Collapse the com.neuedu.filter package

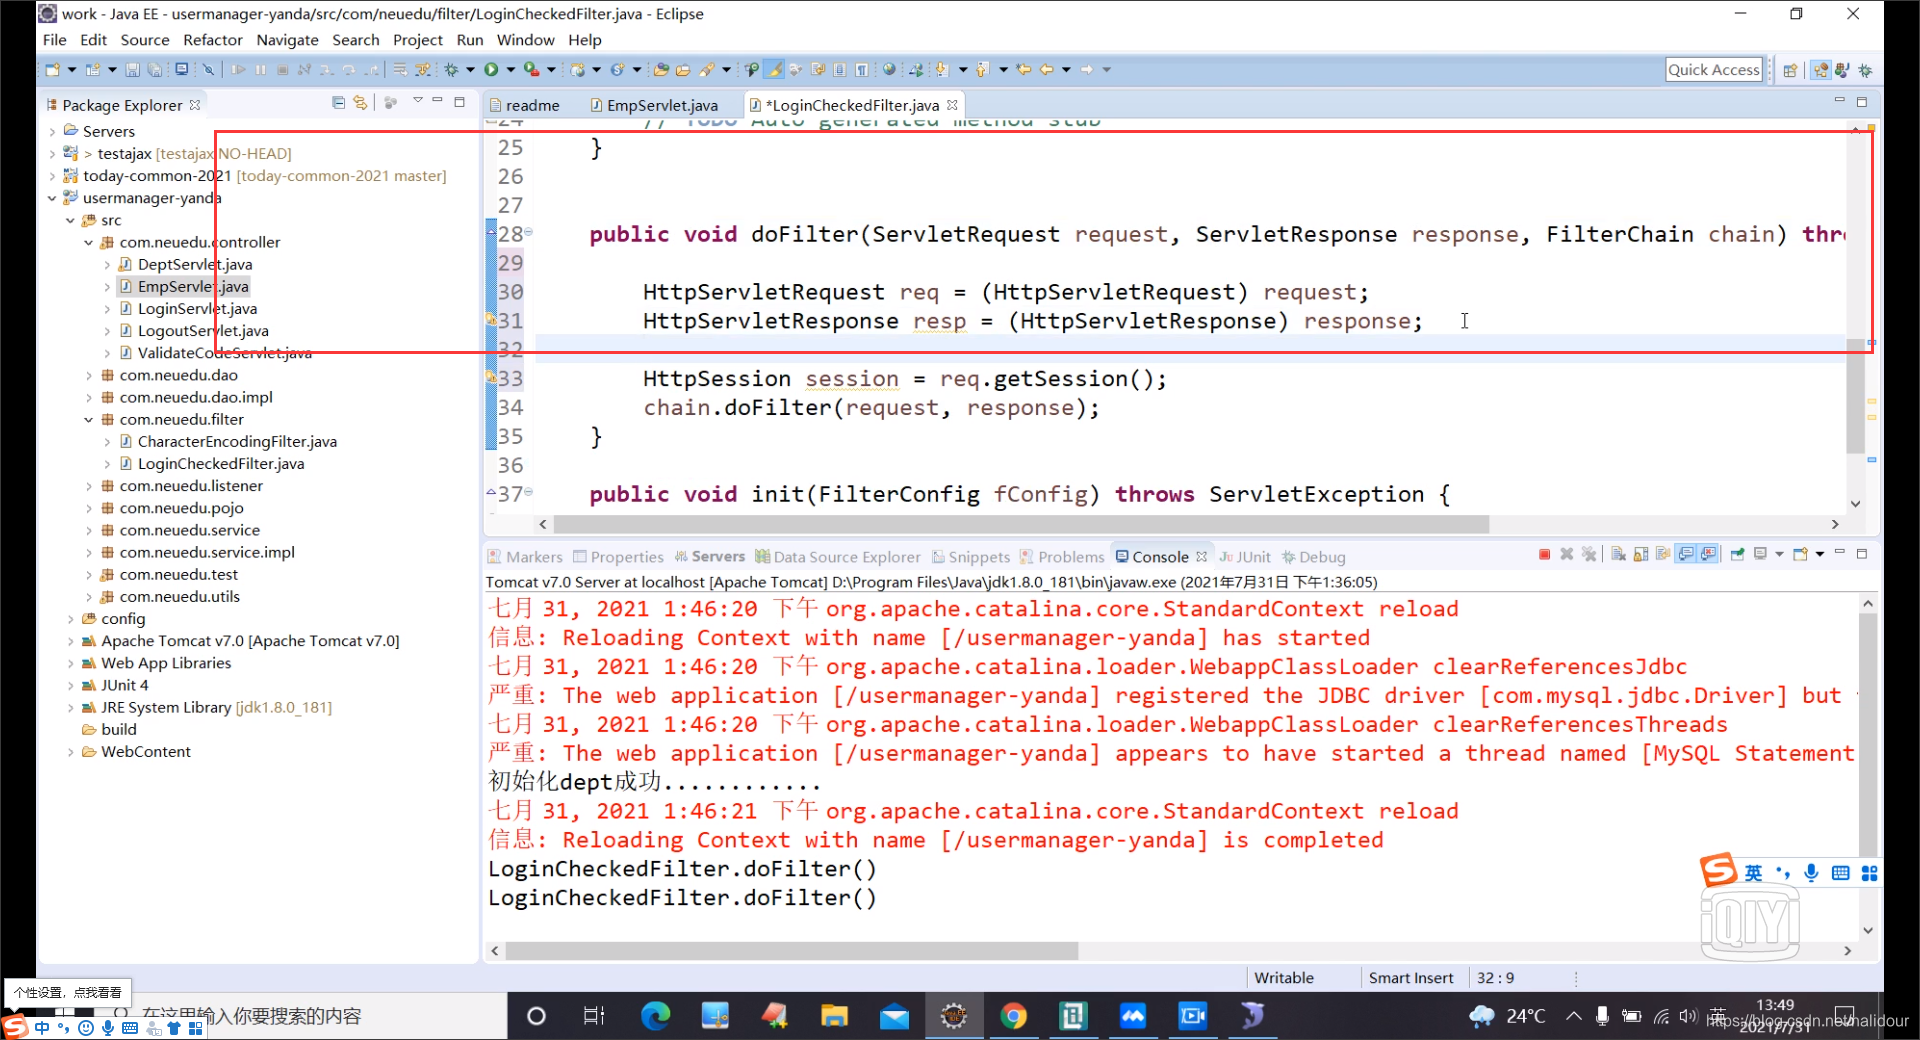88,420
